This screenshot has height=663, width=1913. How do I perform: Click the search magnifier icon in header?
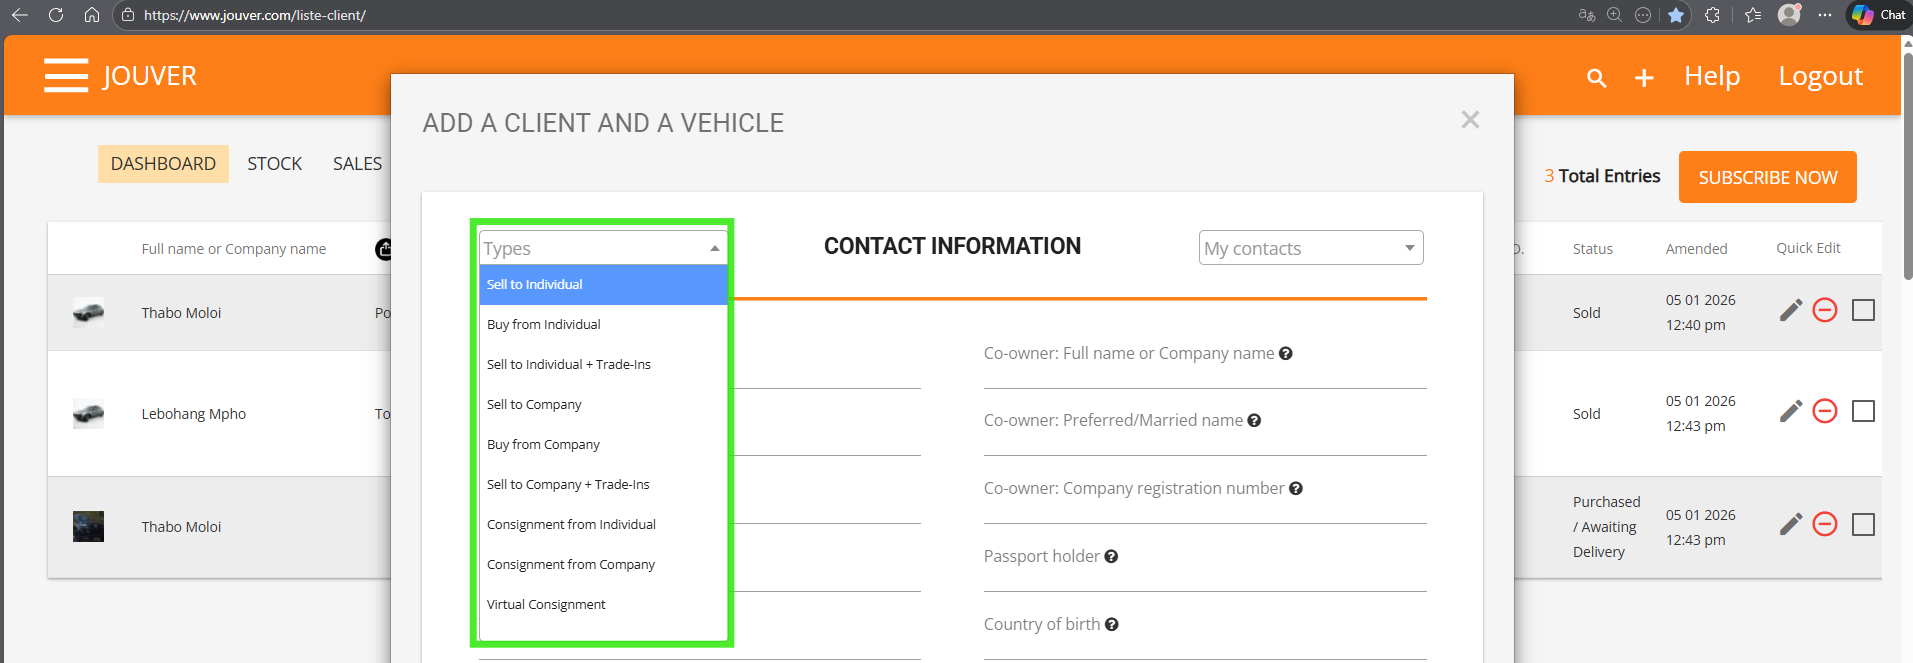[1596, 78]
